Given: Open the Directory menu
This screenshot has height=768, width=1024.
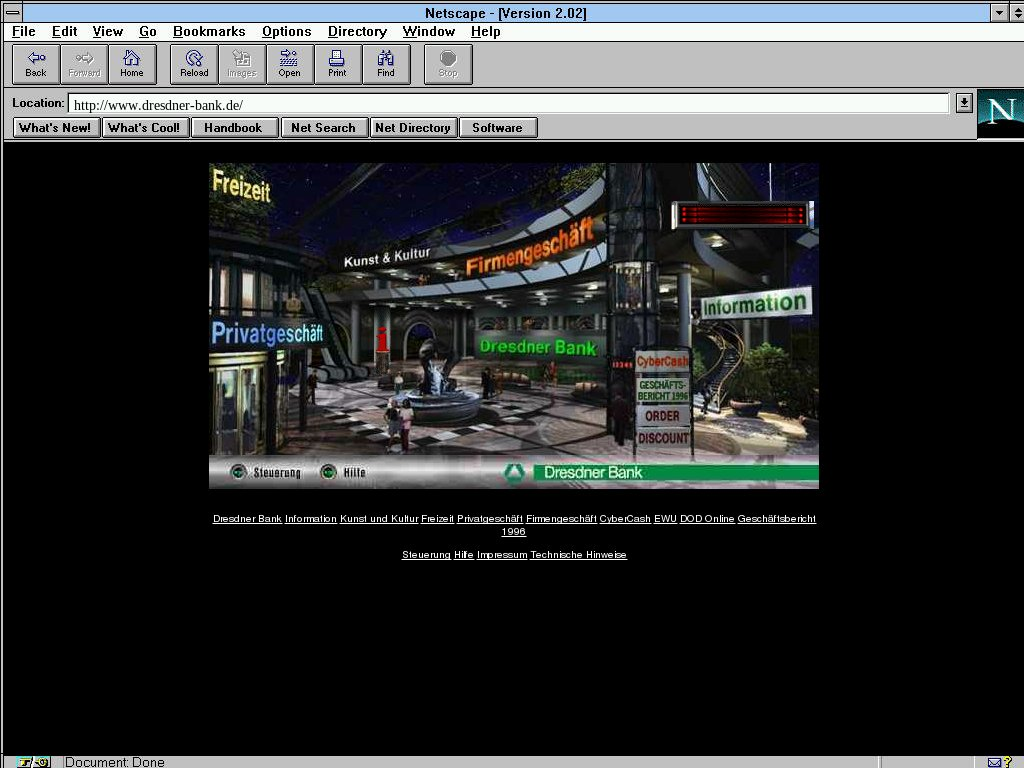Looking at the screenshot, I should [x=357, y=32].
